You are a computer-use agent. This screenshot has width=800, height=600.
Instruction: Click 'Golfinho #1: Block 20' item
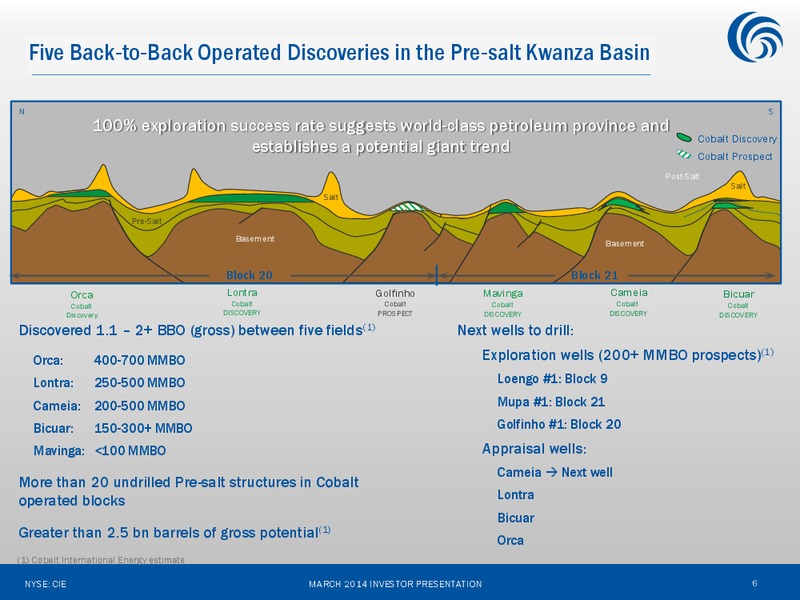coord(559,424)
